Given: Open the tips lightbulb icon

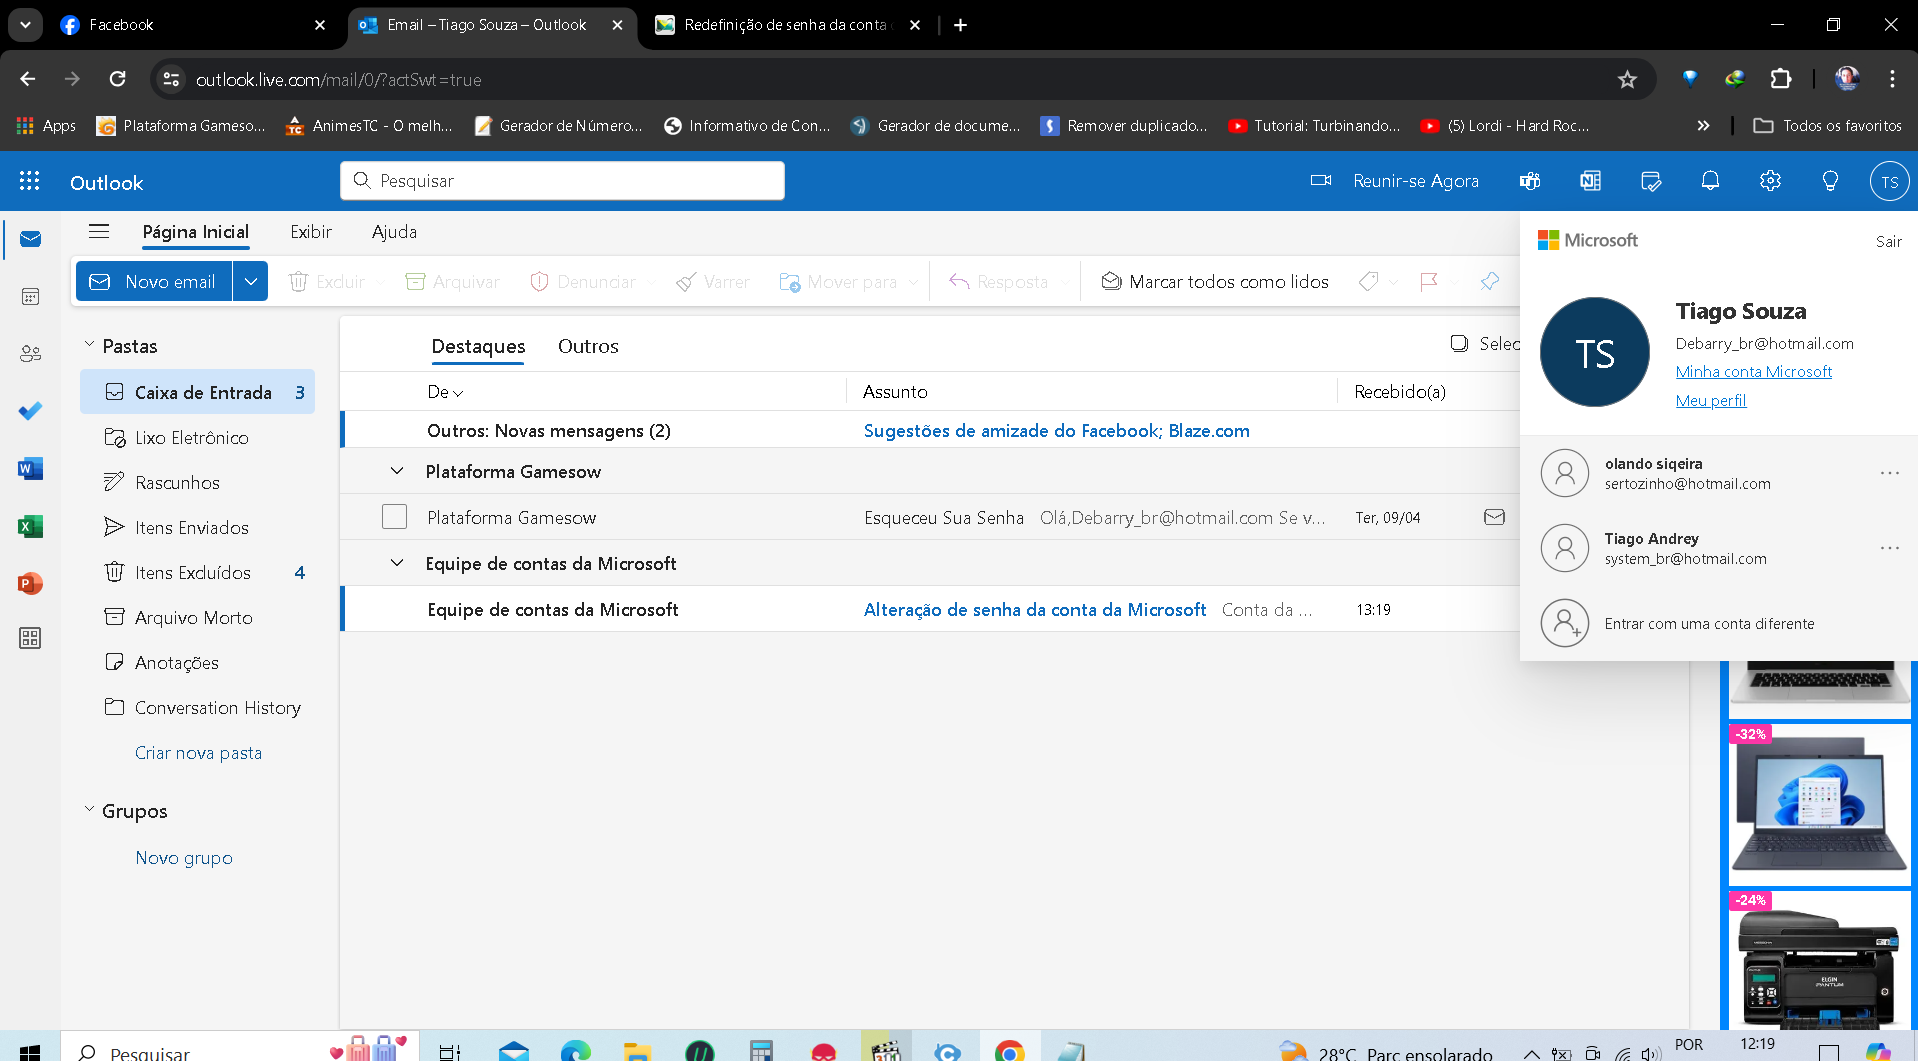Looking at the screenshot, I should 1830,181.
